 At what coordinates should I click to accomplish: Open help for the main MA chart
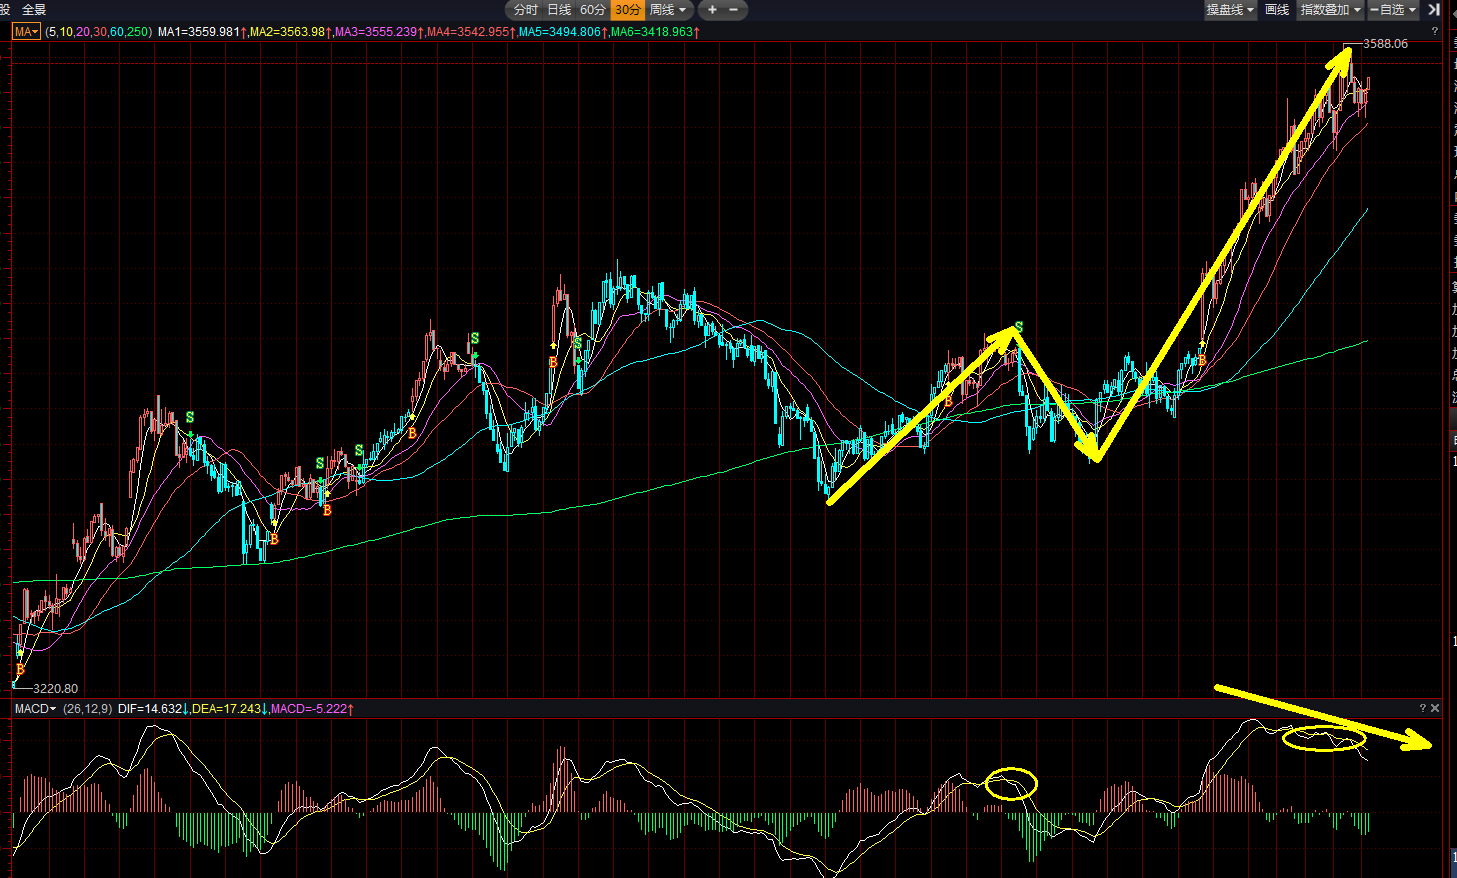tap(1435, 32)
